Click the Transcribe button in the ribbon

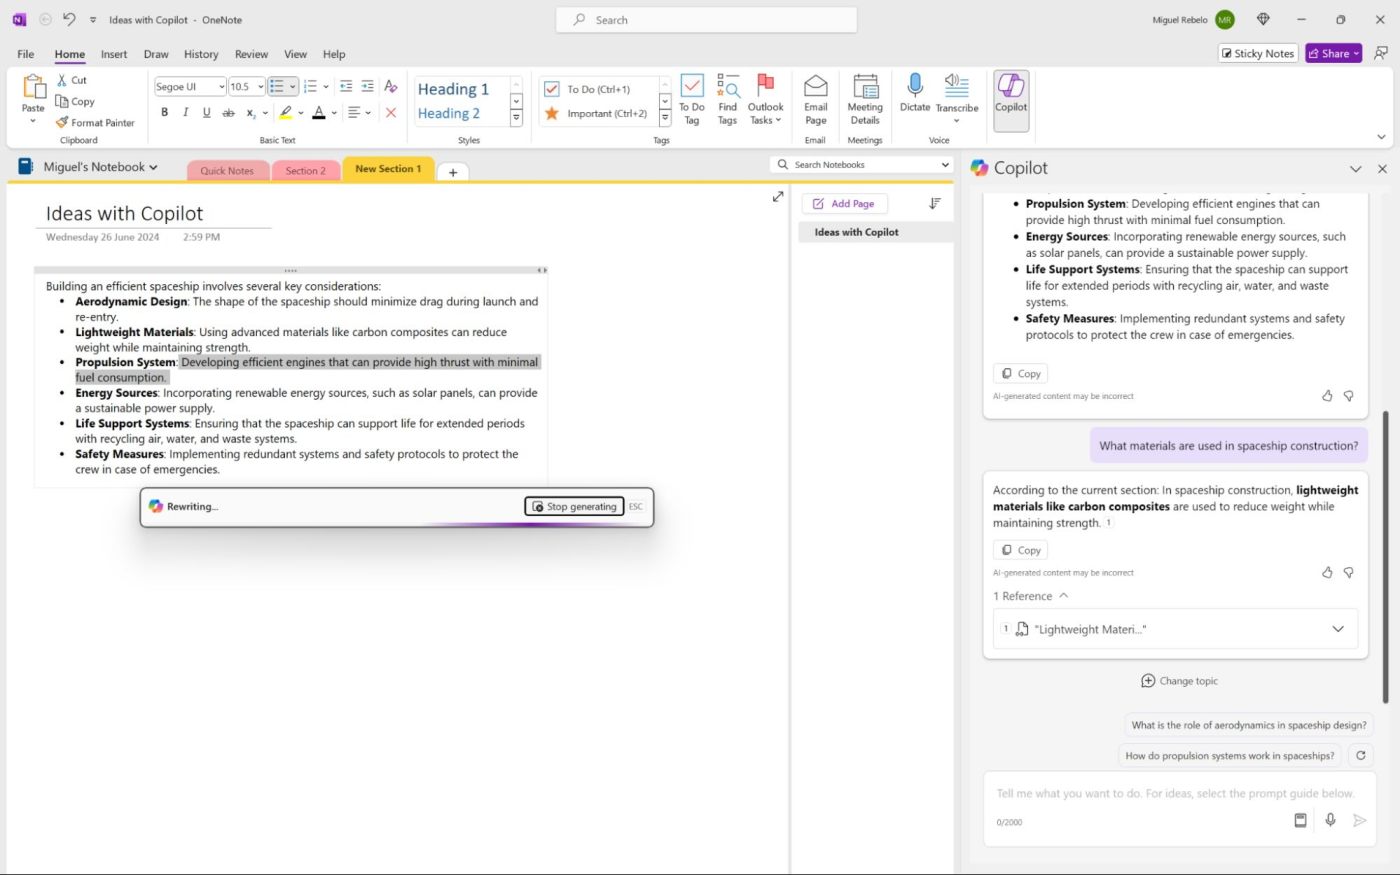click(957, 98)
